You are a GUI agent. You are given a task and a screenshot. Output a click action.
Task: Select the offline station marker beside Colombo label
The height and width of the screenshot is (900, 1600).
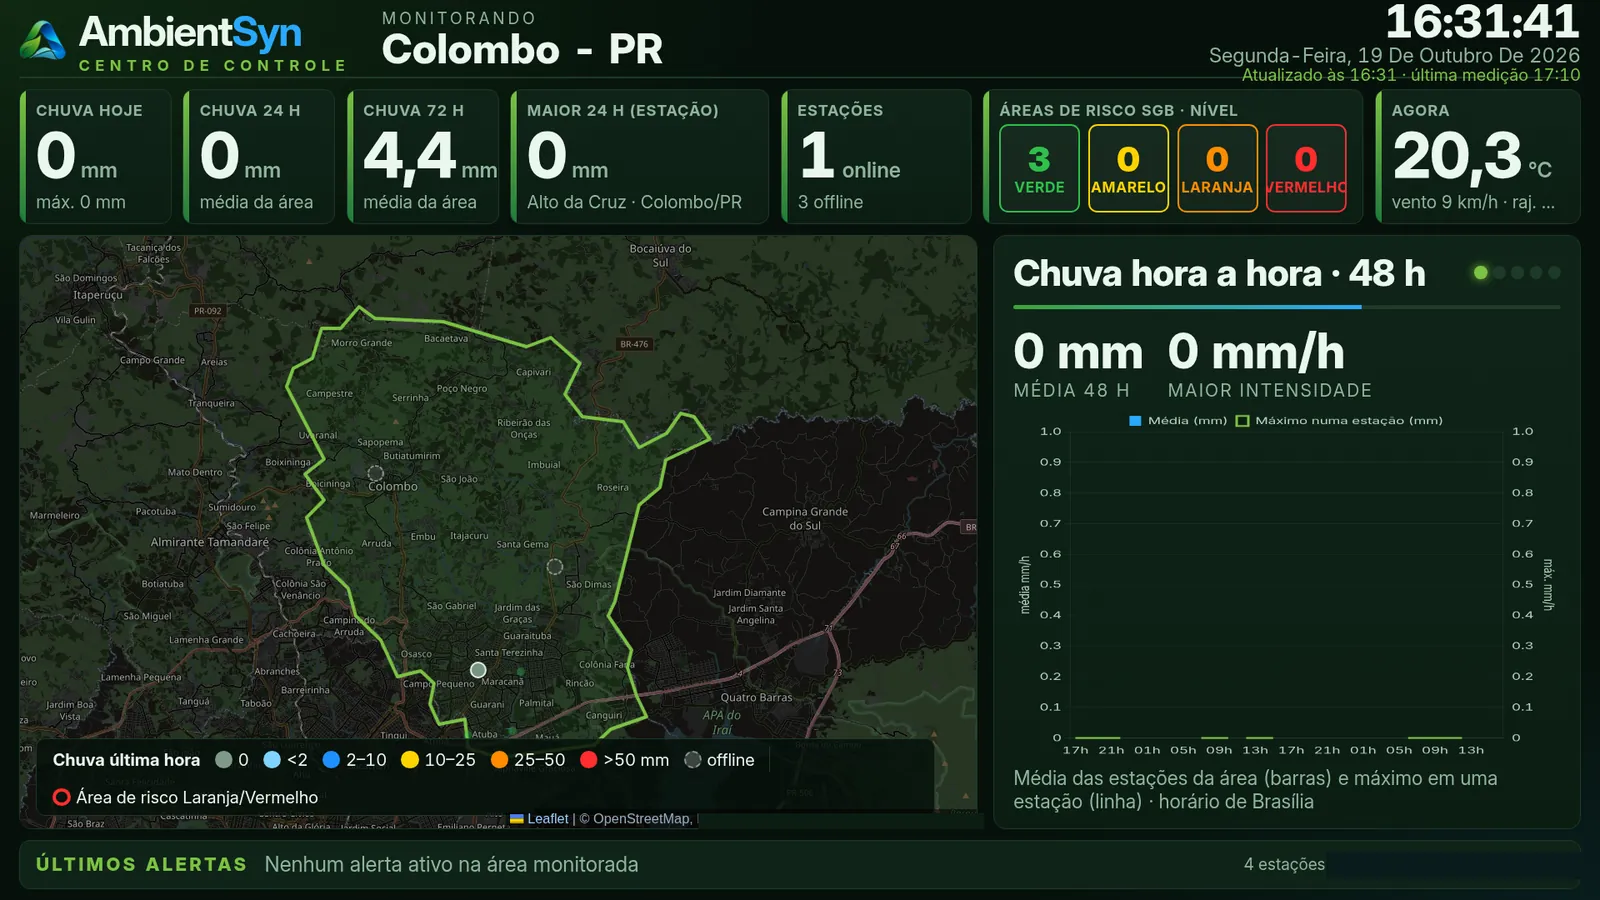click(376, 473)
